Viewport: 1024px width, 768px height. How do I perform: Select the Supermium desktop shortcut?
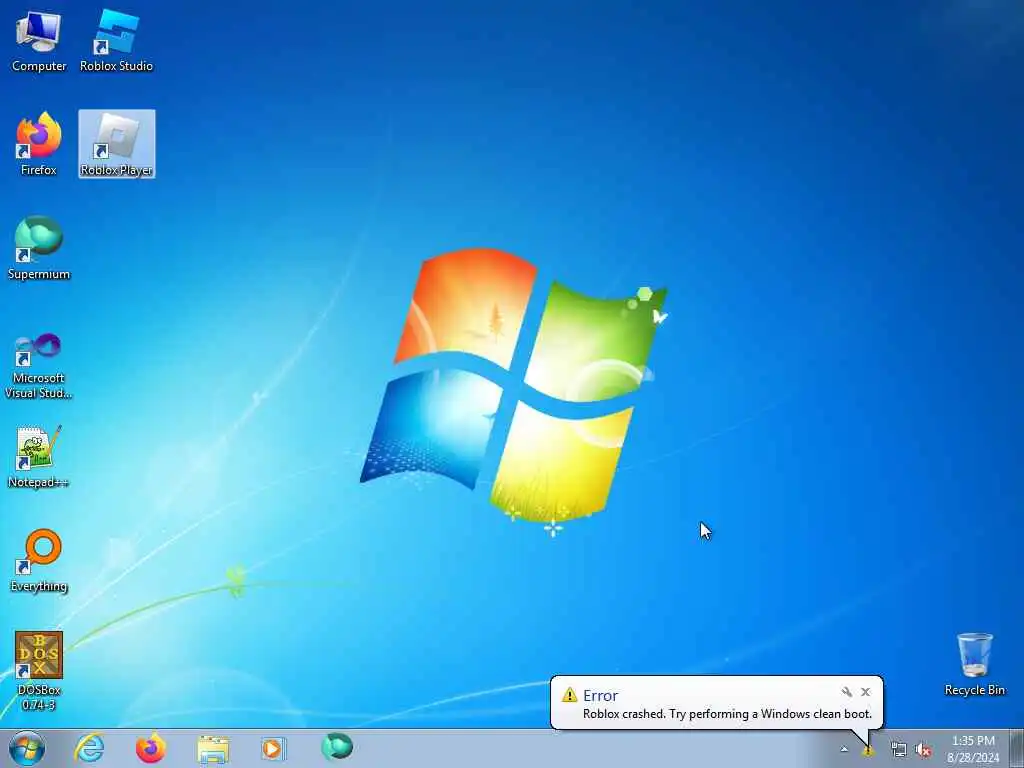39,248
